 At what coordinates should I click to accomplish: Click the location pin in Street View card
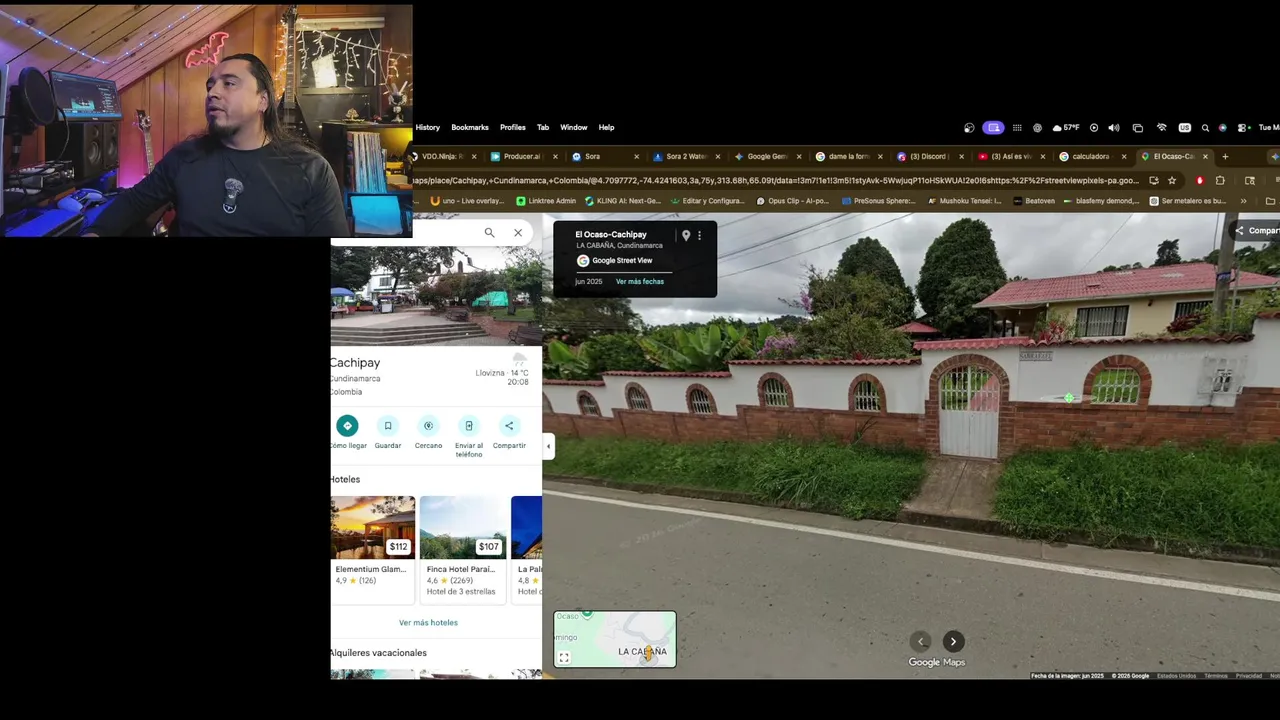click(686, 236)
